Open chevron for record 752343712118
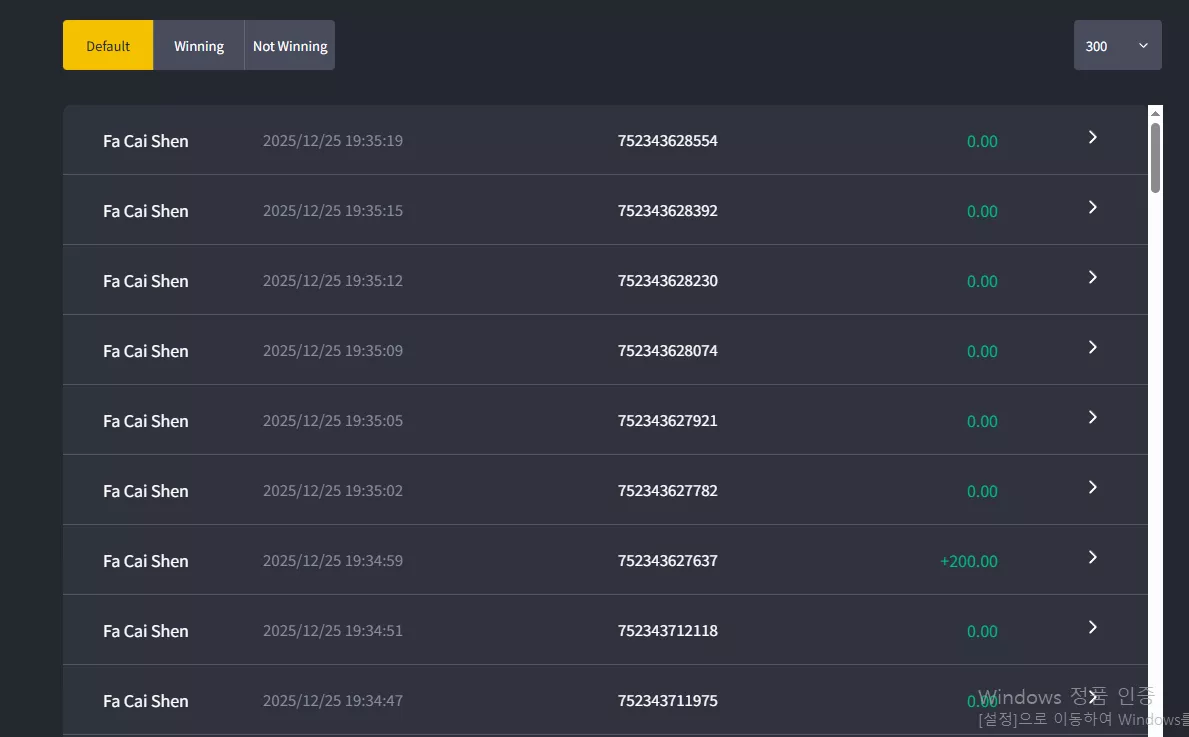Viewport: 1189px width, 737px height. (x=1093, y=627)
